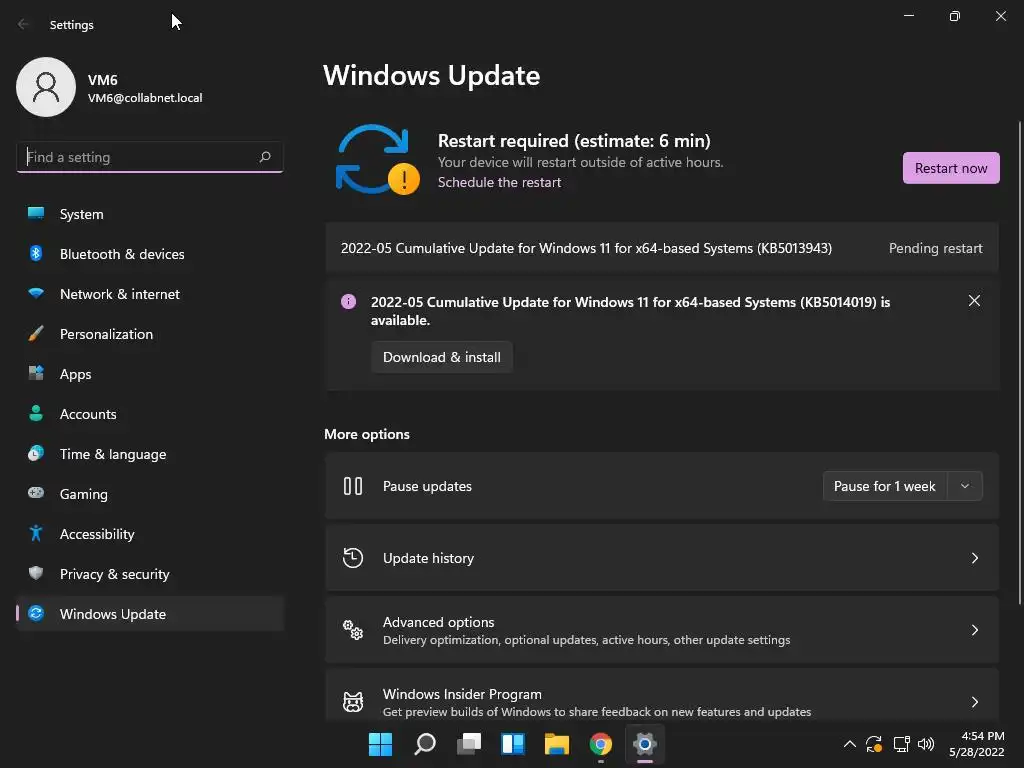
Task: Show hidden tray icons chevron
Action: click(x=850, y=744)
